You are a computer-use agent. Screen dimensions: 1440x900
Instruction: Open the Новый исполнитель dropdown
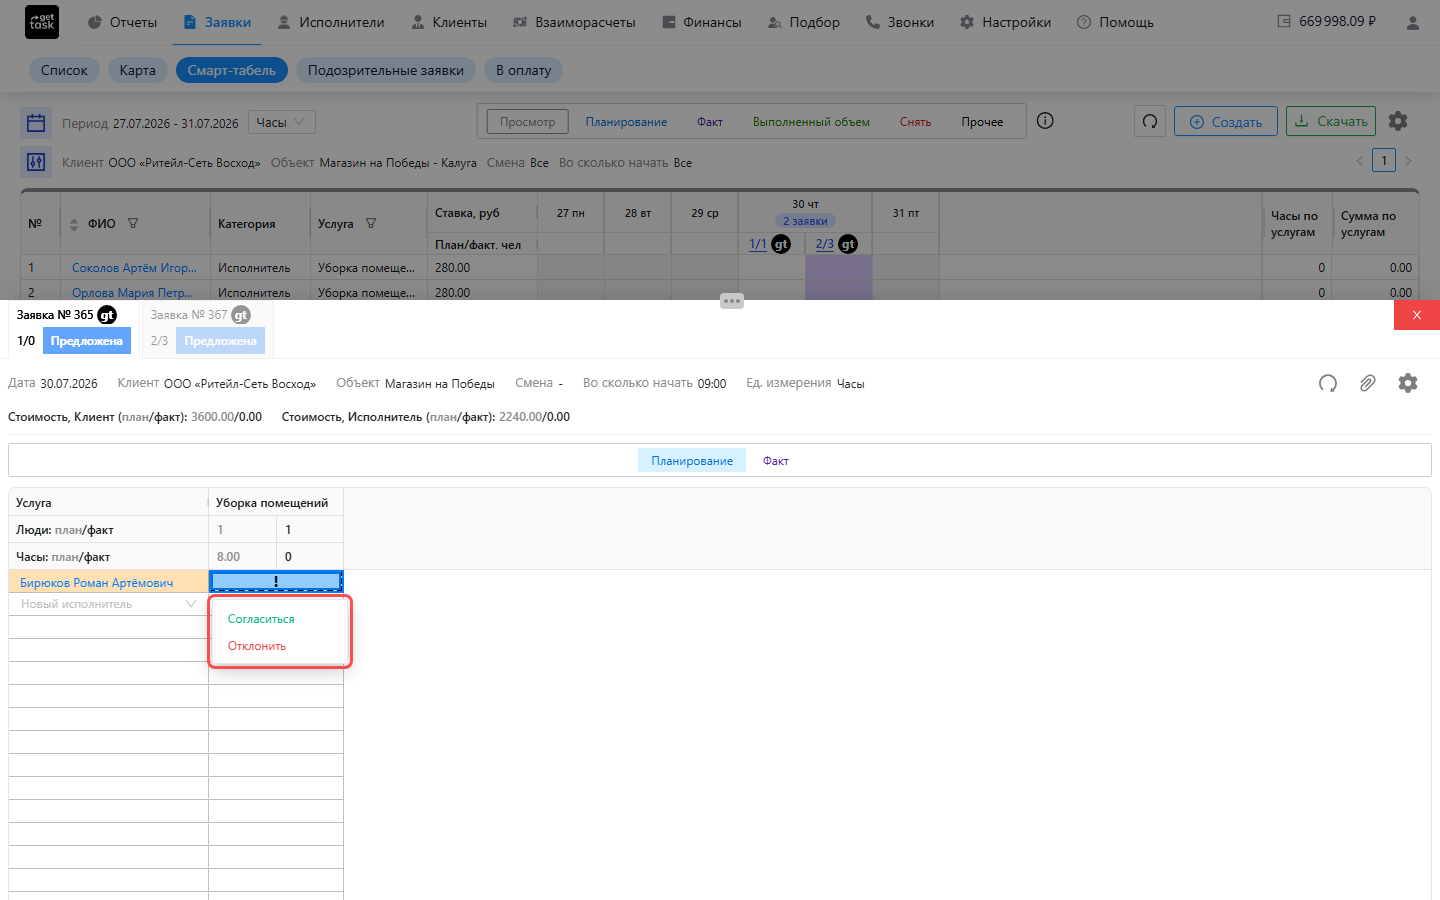[x=108, y=604]
